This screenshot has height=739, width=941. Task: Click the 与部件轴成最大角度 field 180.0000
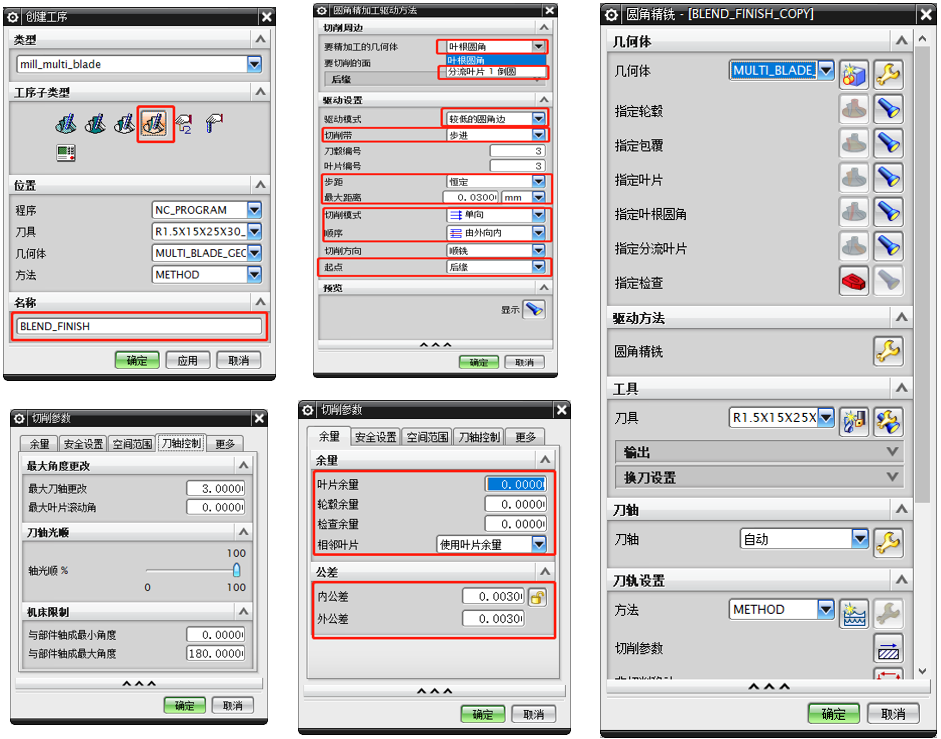tap(215, 653)
